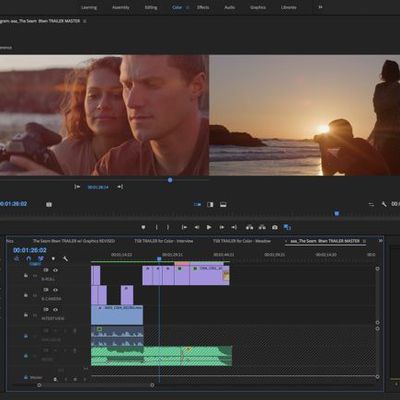Screen dimensions: 400x400
Task: Open the TSB TRAILER for Color - Interview tab
Action: pos(164,241)
